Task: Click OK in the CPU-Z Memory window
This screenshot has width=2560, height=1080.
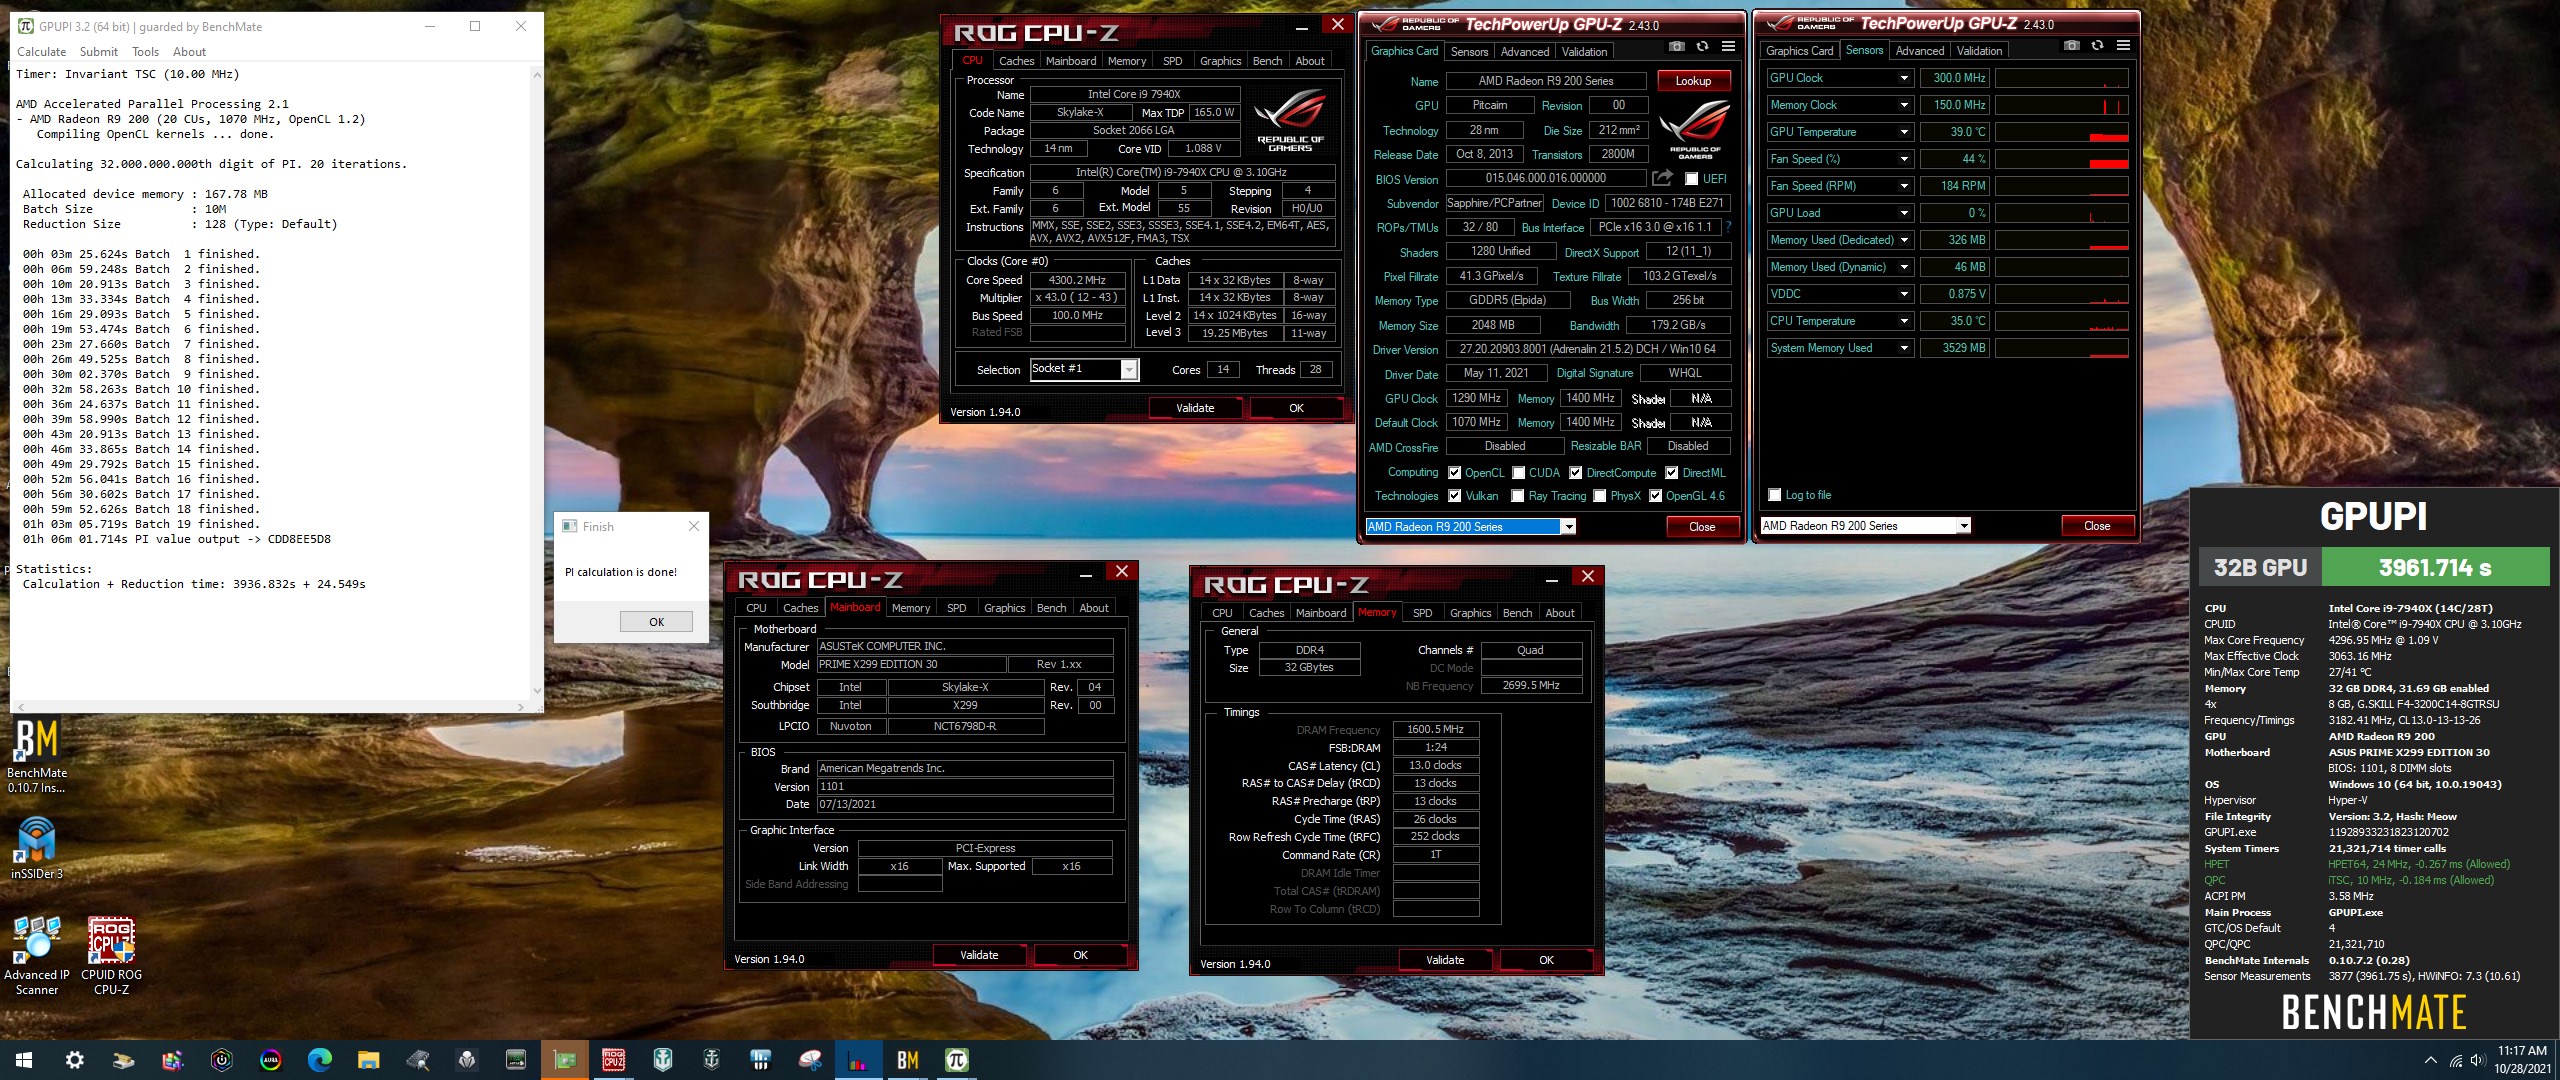Action: (1546, 960)
